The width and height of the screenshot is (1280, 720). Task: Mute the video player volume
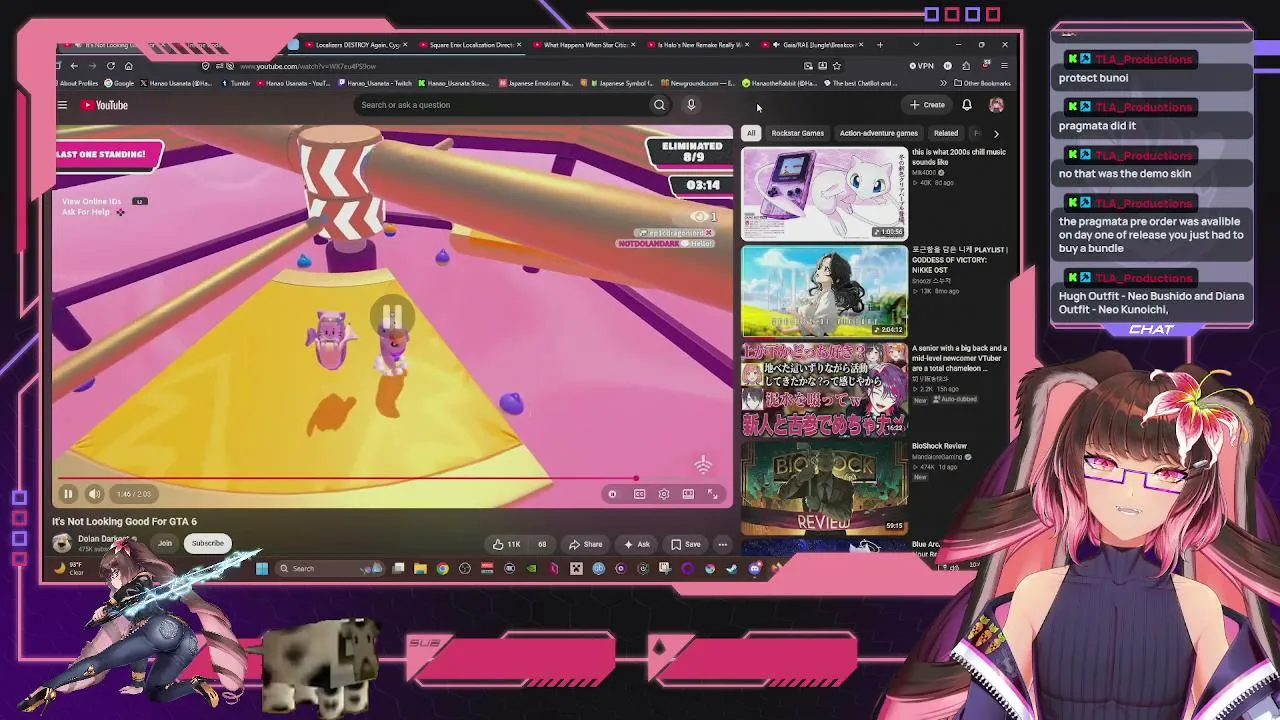point(94,494)
